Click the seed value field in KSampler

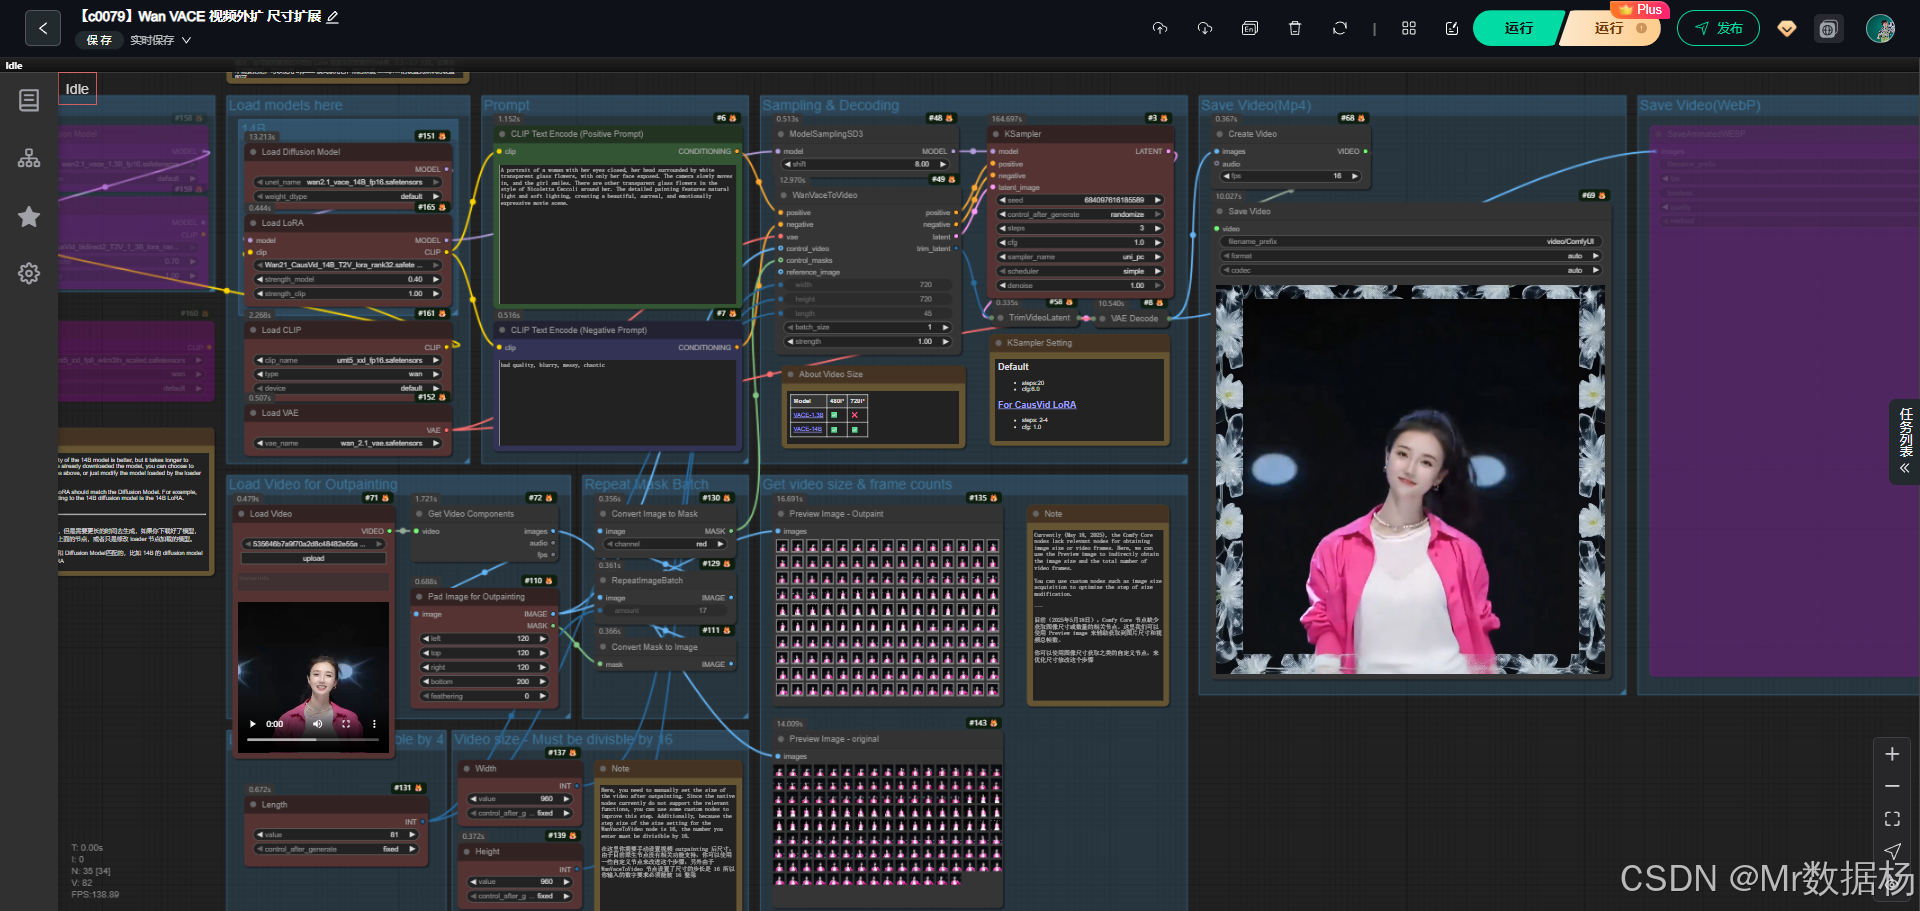pyautogui.click(x=1081, y=200)
